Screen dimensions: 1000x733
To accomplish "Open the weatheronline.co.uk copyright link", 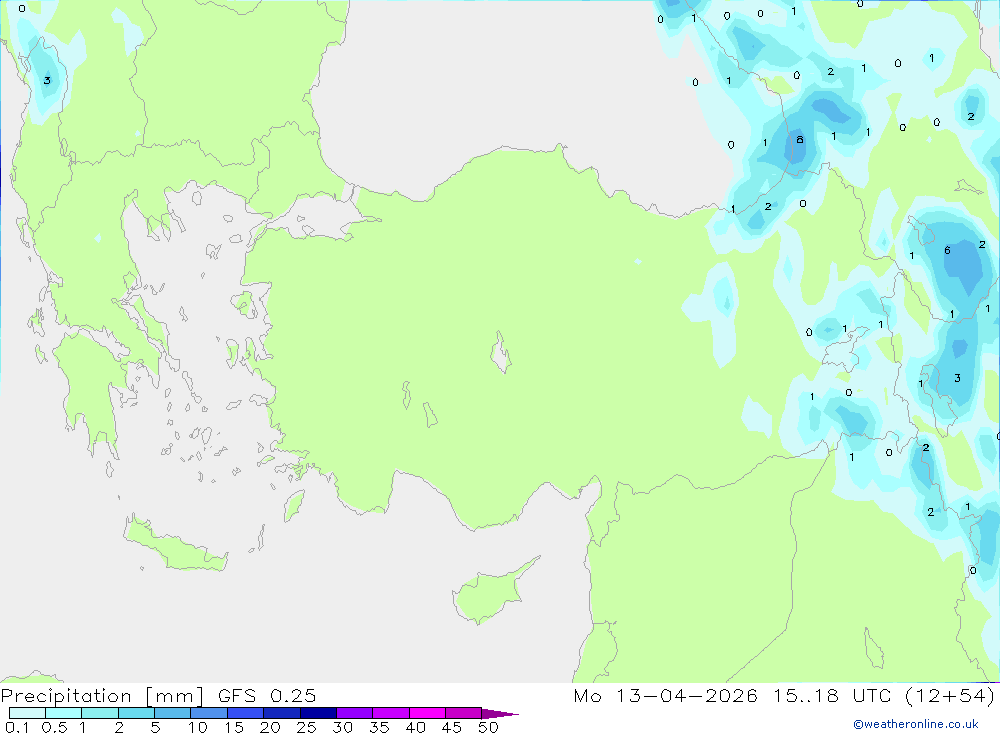I will pyautogui.click(x=916, y=724).
